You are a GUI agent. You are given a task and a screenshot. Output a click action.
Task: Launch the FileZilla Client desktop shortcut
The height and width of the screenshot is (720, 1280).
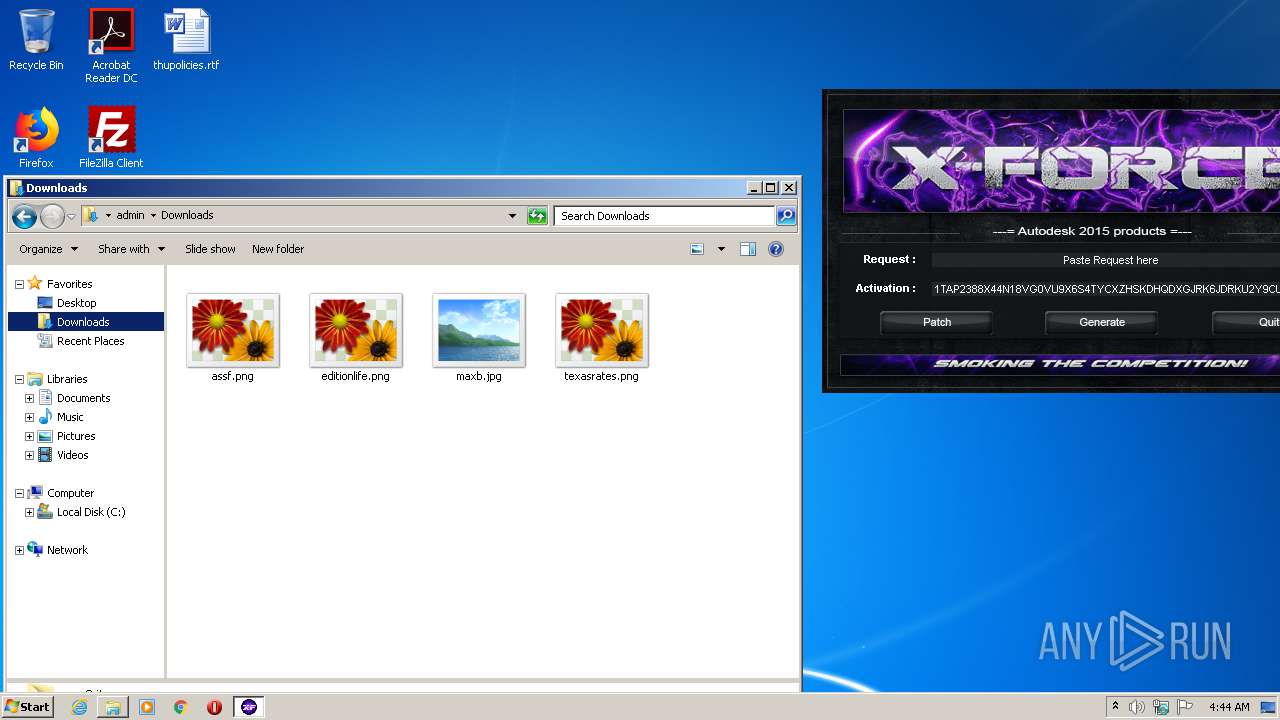click(111, 138)
